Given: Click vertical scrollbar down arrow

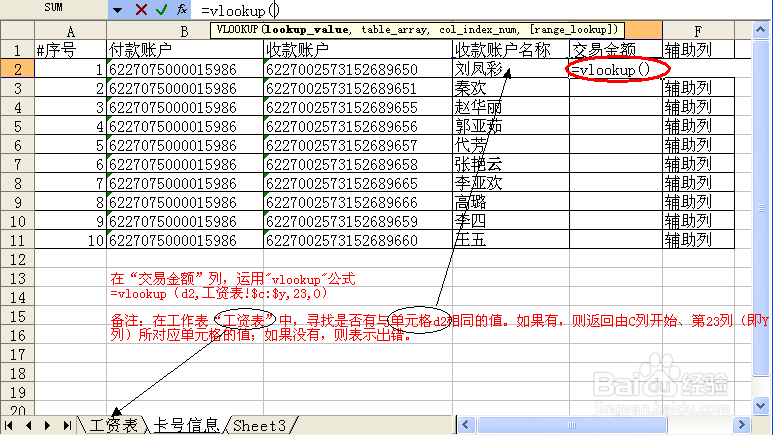Looking at the screenshot, I should click(x=761, y=406).
